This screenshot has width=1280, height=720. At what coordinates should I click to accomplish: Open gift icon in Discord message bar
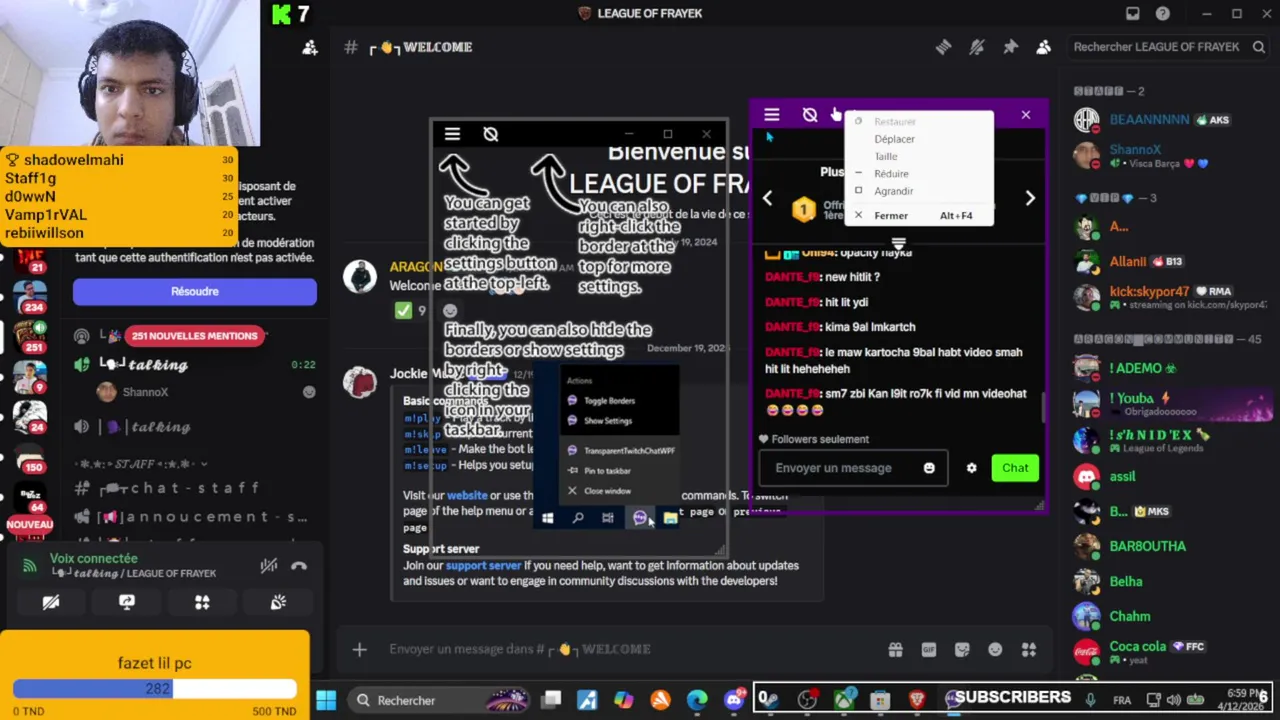click(895, 649)
